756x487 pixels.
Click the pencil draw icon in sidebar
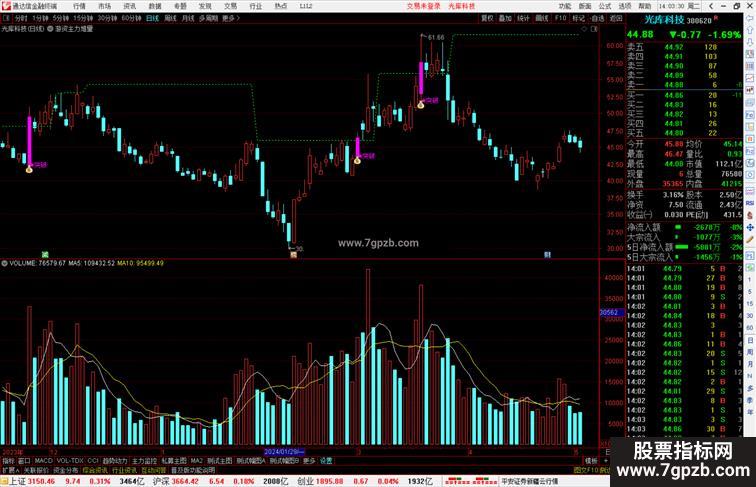point(750,239)
